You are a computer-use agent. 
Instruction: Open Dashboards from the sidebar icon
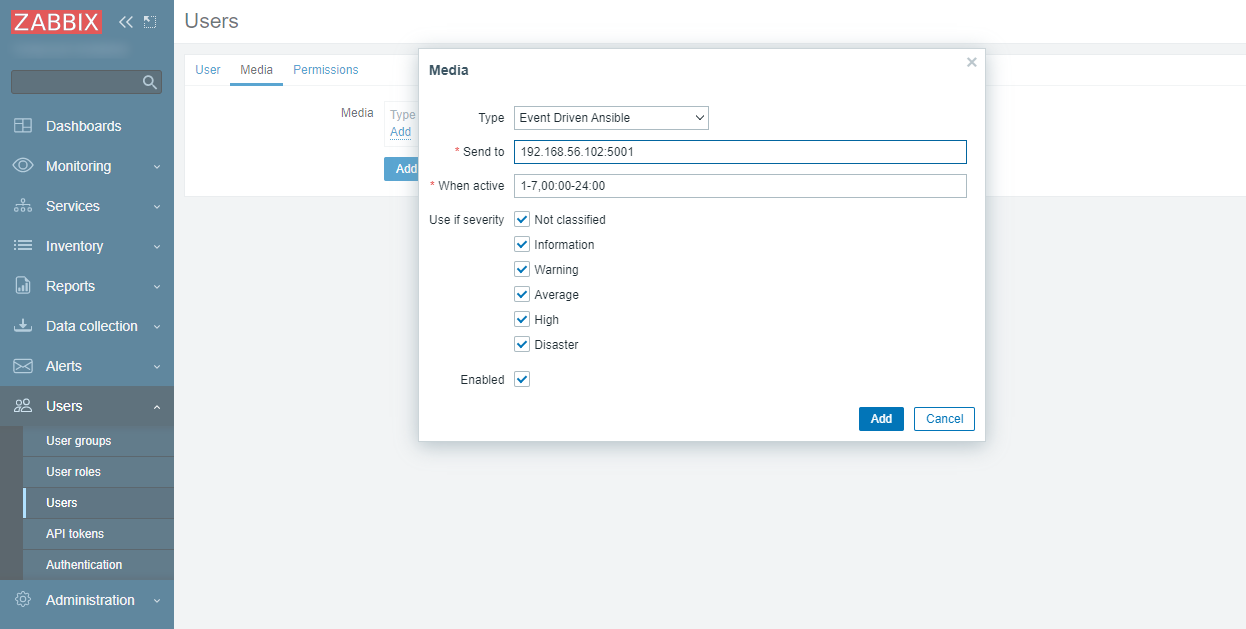point(23,126)
